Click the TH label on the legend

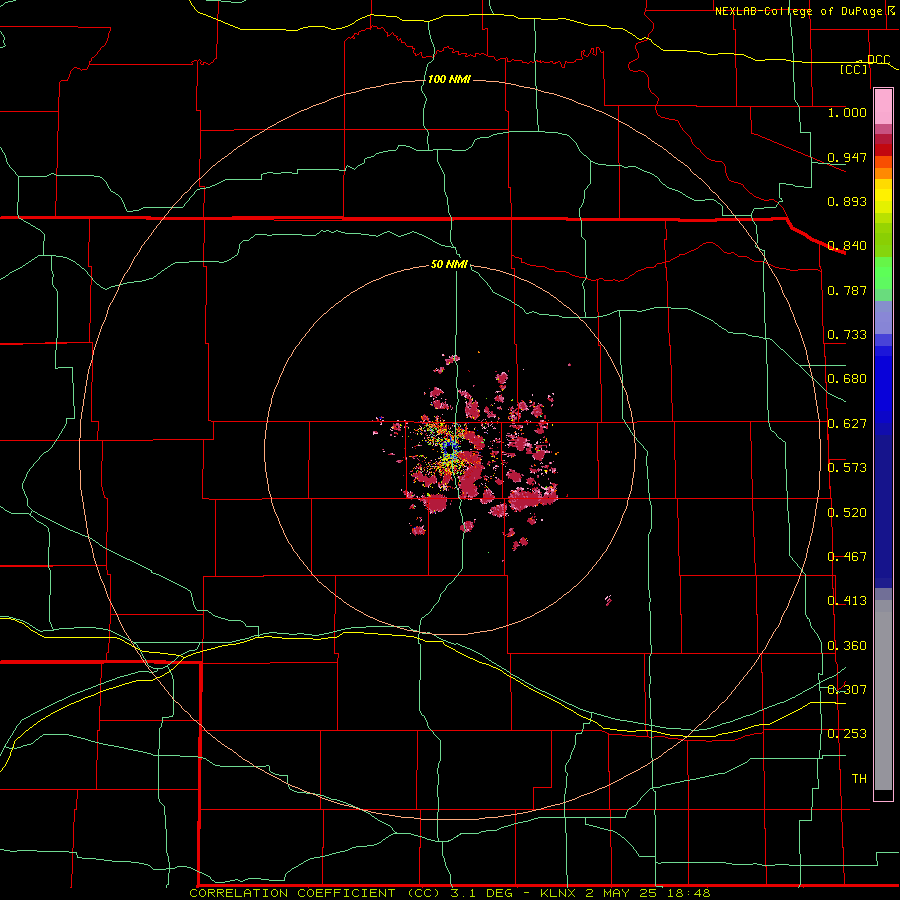click(x=859, y=779)
